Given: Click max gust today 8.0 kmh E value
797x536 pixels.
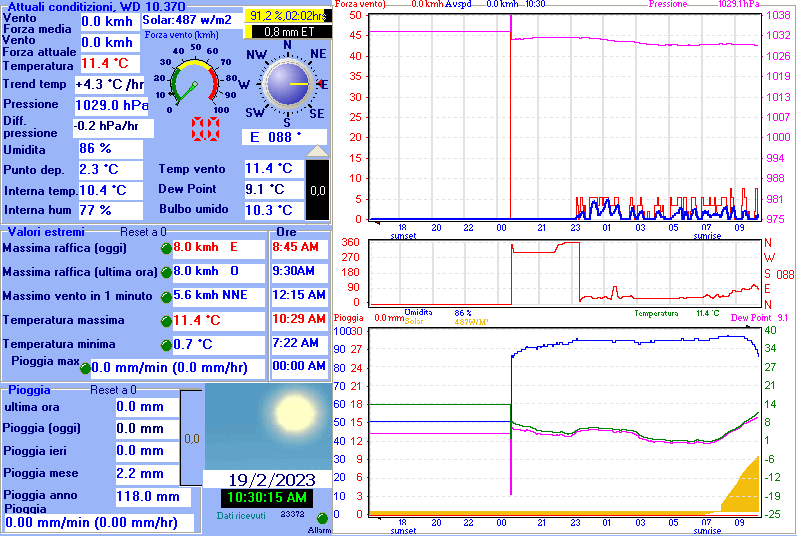Looking at the screenshot, I should click(219, 247).
